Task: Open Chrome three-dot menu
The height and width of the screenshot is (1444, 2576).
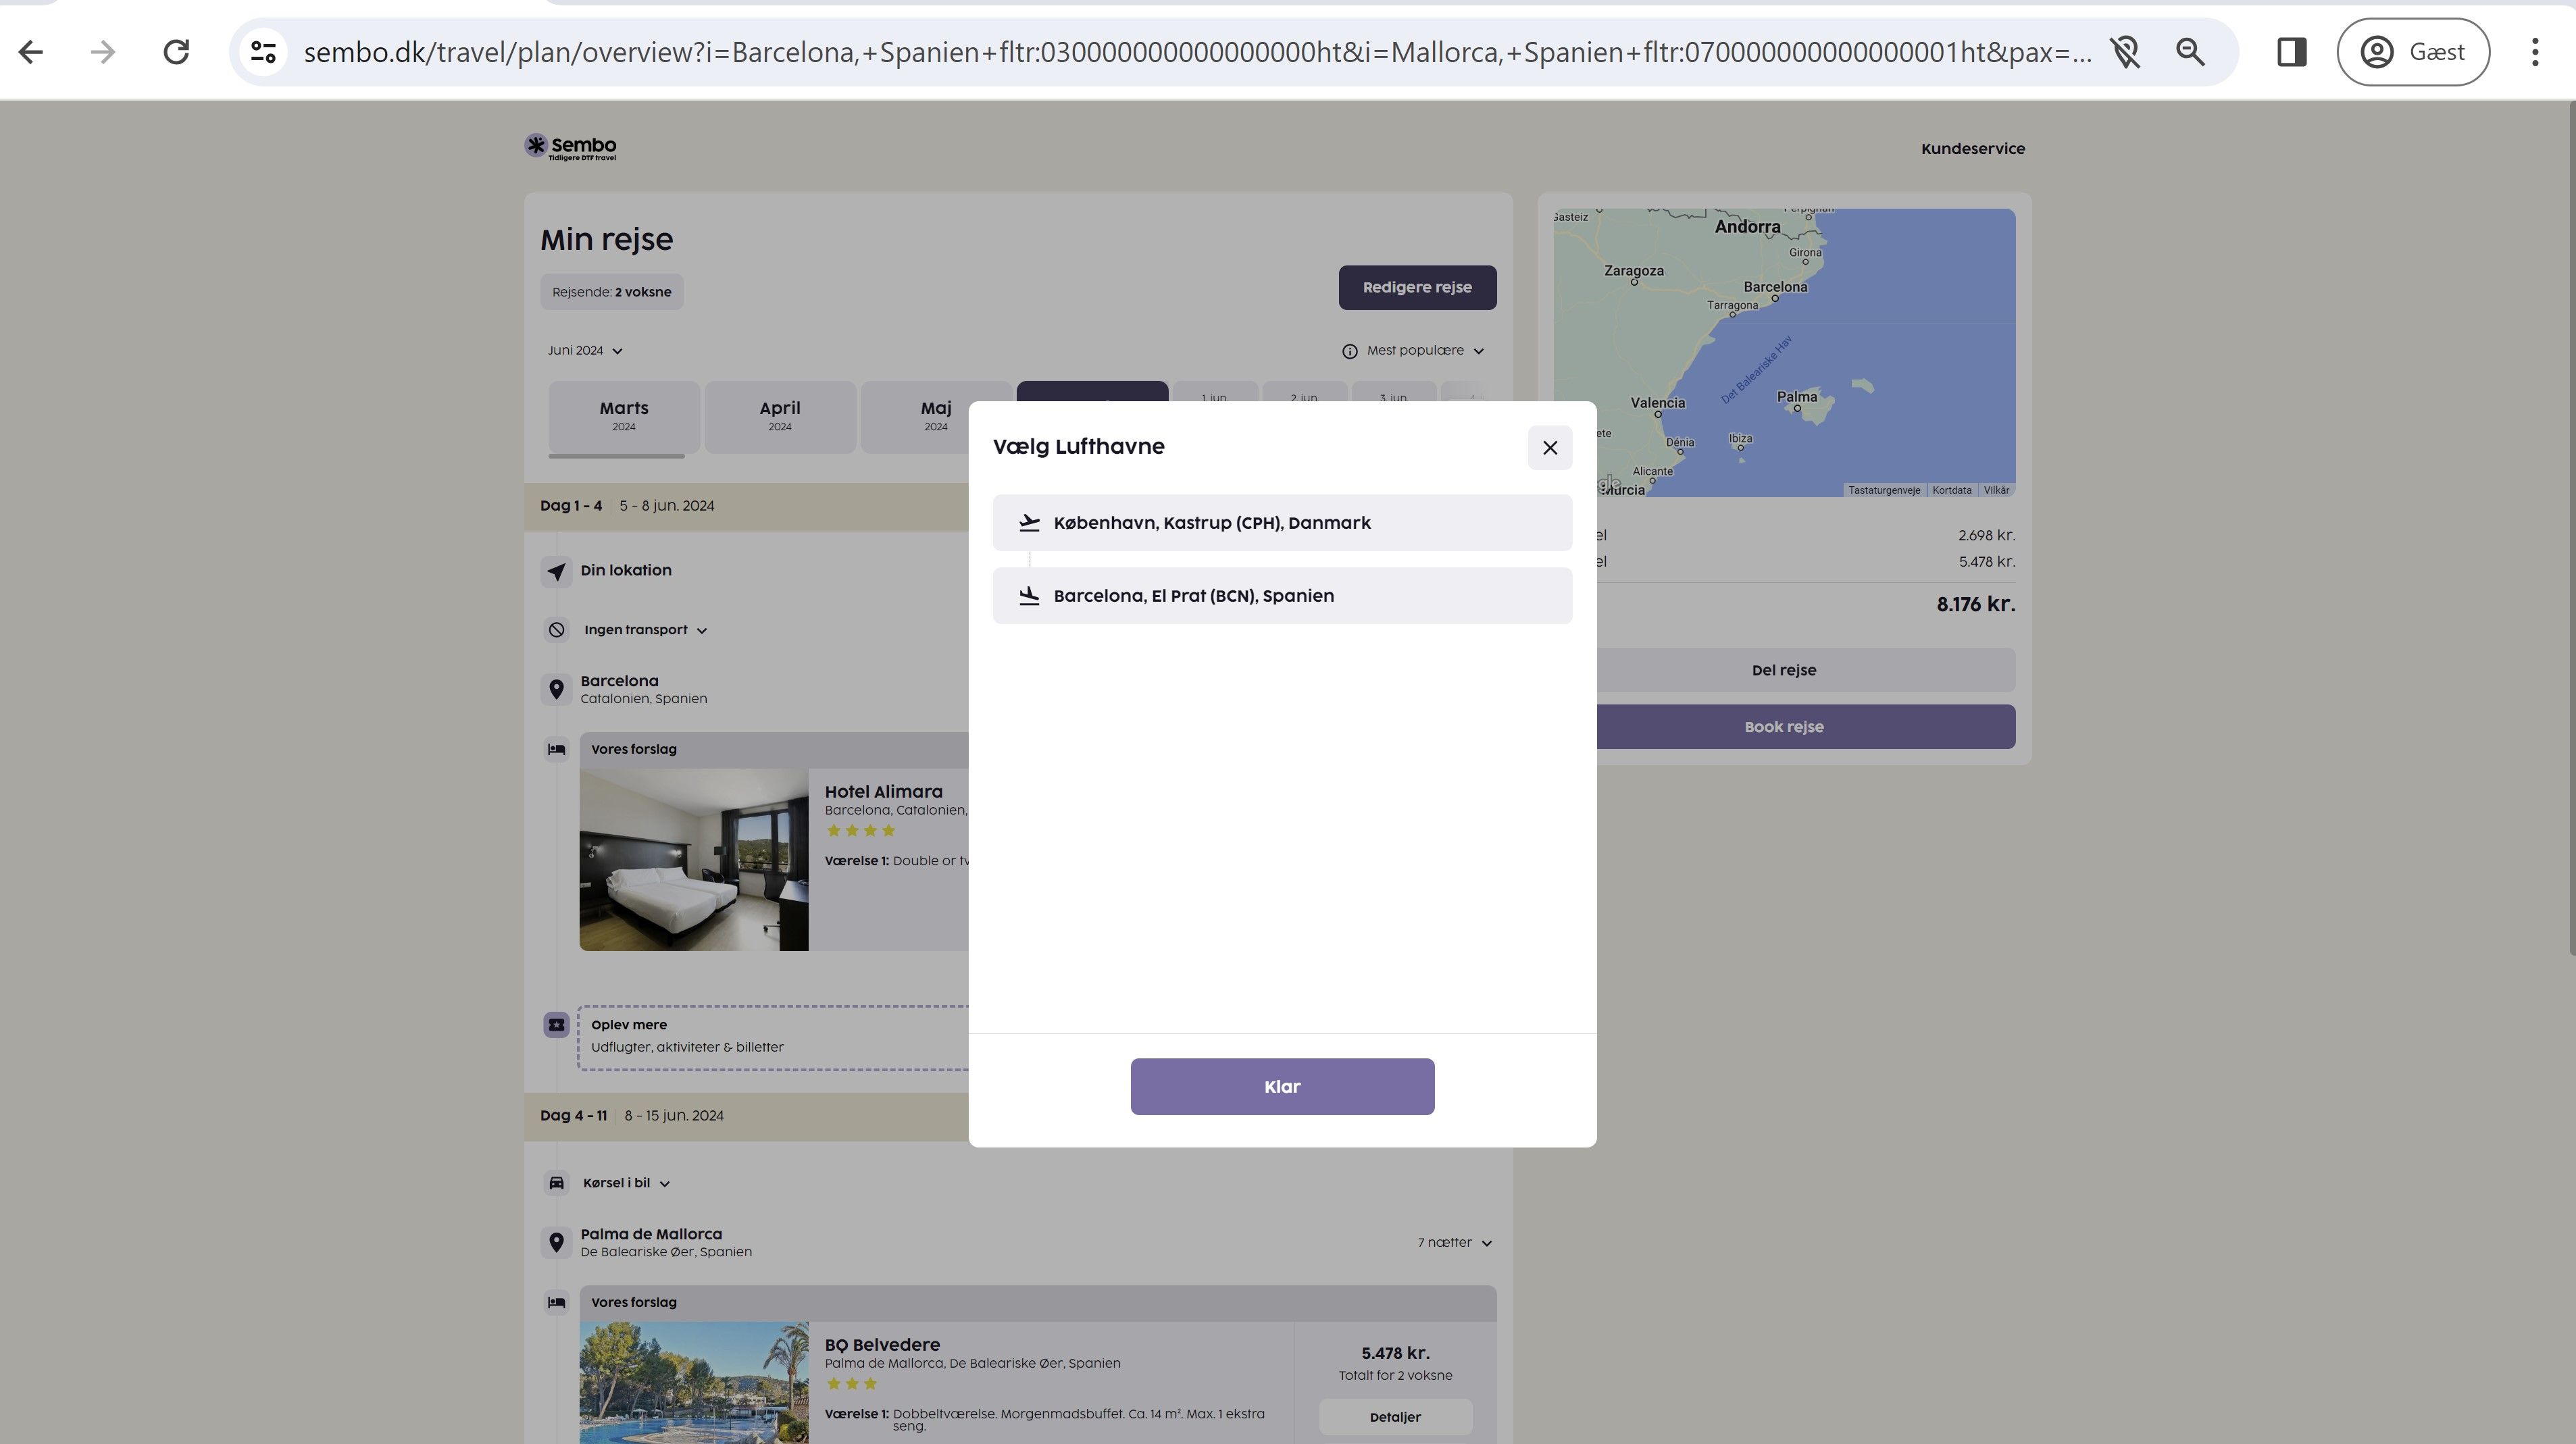Action: (2534, 52)
